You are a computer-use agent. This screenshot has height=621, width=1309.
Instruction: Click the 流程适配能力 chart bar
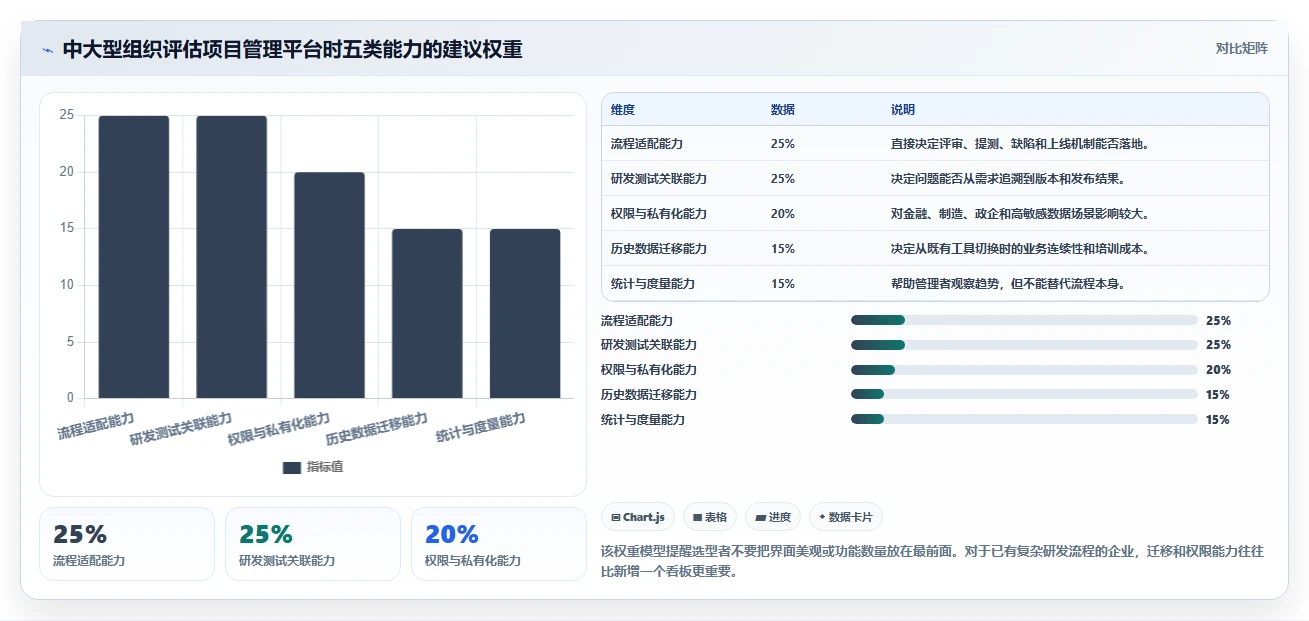(x=133, y=257)
